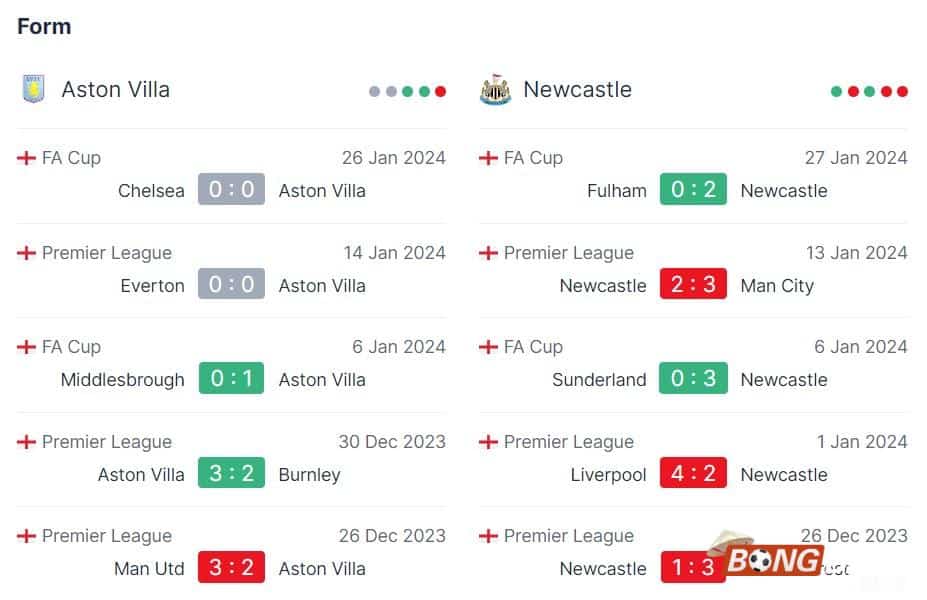Click the Premier League flag icon beside Liverpool match
The width and height of the screenshot is (927, 600).
[x=489, y=441]
